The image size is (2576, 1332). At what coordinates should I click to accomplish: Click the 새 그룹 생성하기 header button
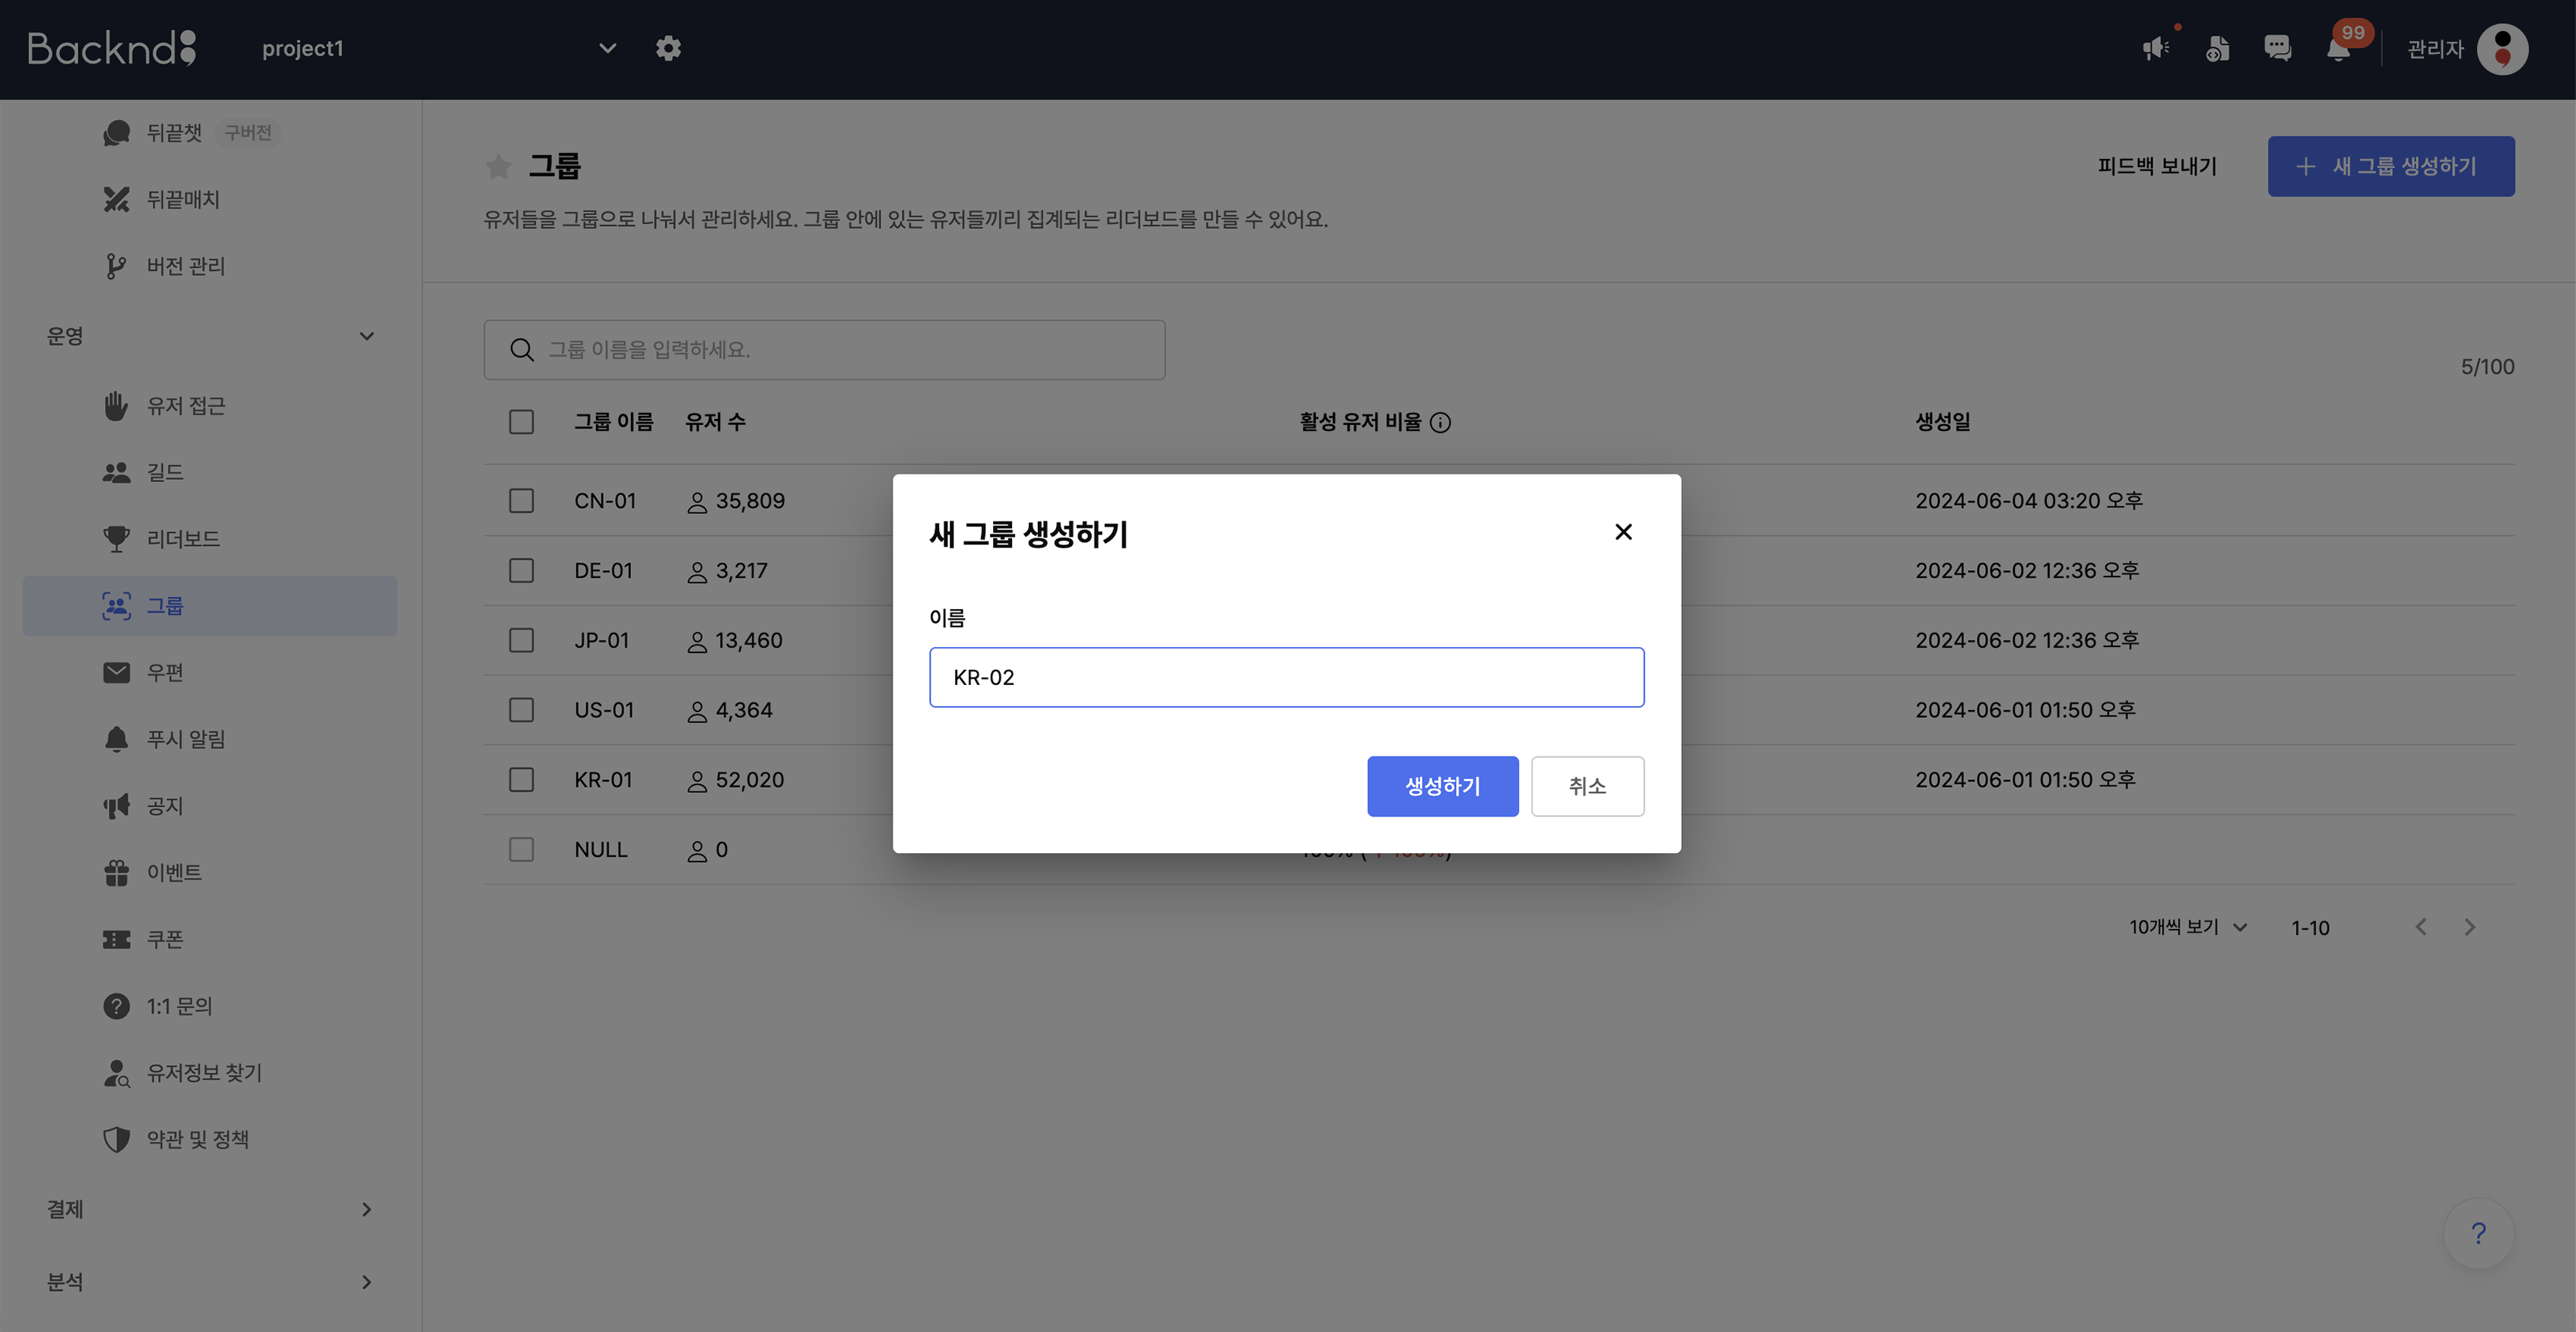2390,166
